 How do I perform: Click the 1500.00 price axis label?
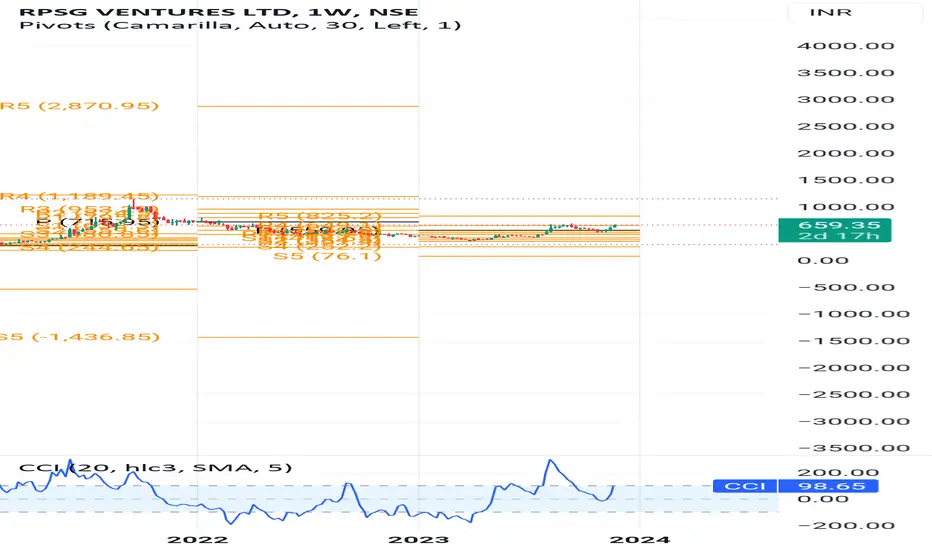845,180
